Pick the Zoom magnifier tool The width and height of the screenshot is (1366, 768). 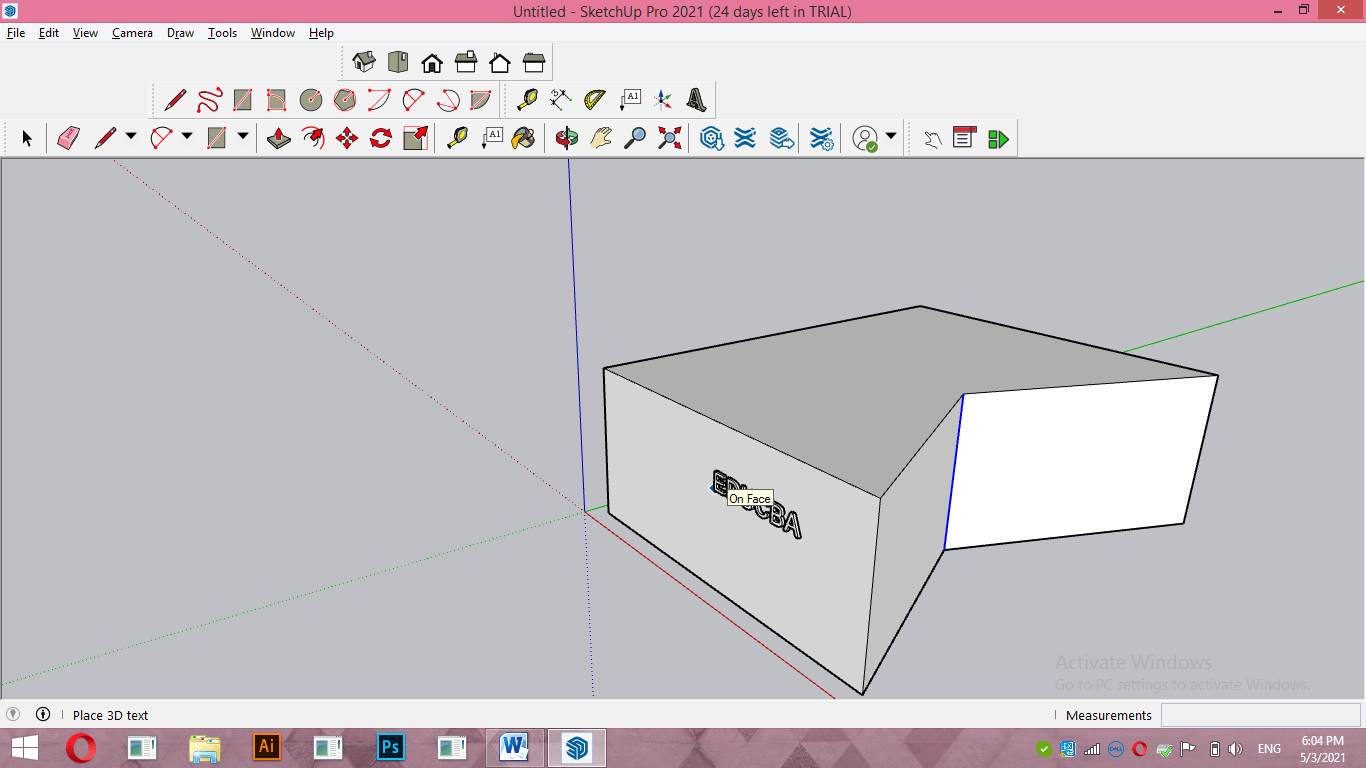pyautogui.click(x=635, y=138)
